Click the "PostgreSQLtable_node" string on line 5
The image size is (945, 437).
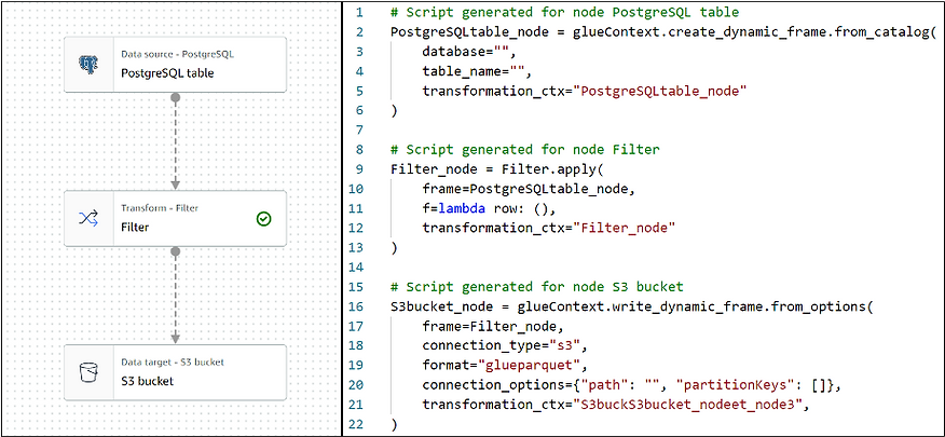(661, 91)
